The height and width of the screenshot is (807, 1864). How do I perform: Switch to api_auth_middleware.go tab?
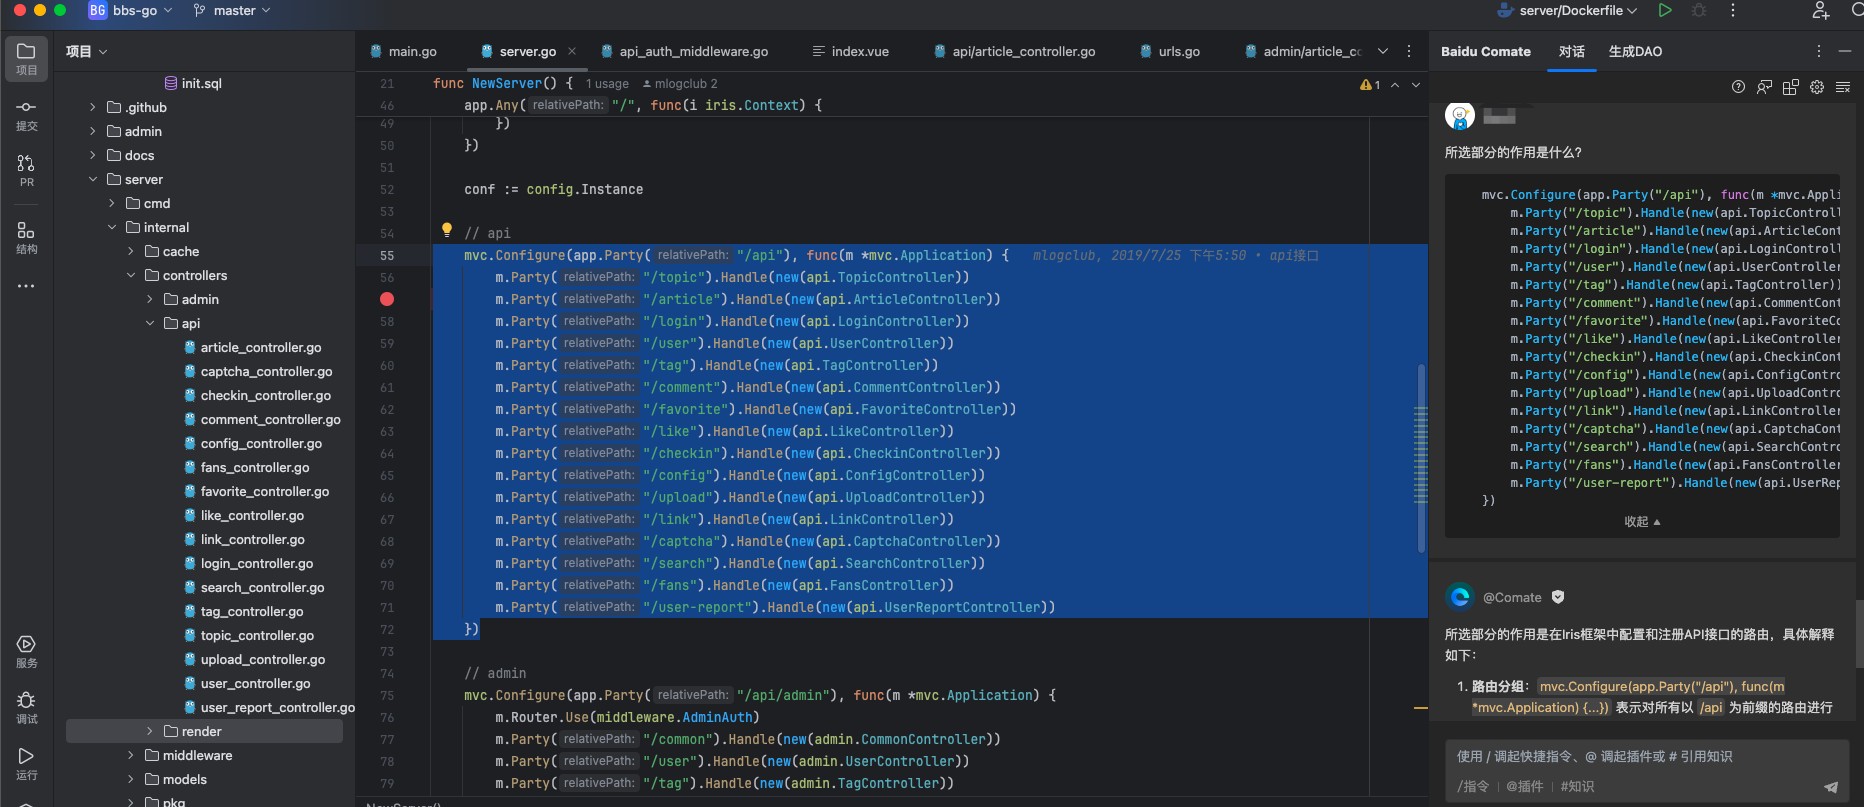[685, 51]
